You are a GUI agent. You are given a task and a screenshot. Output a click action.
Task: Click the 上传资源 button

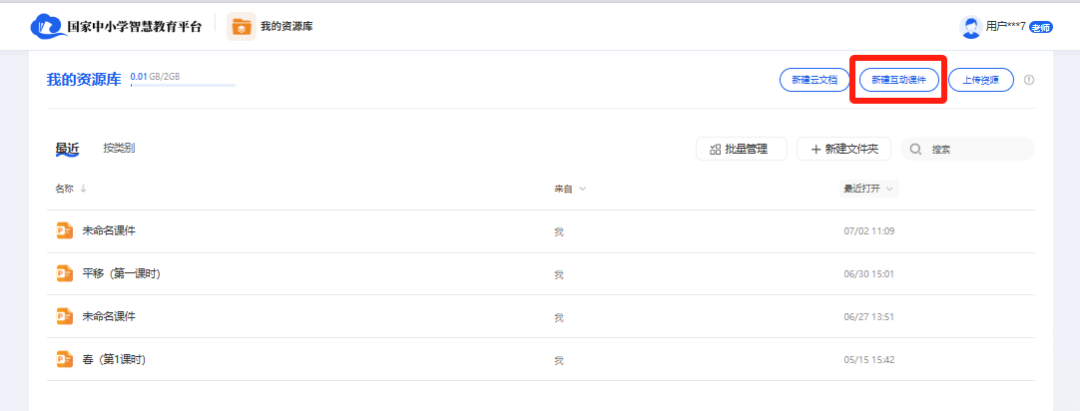(x=980, y=80)
